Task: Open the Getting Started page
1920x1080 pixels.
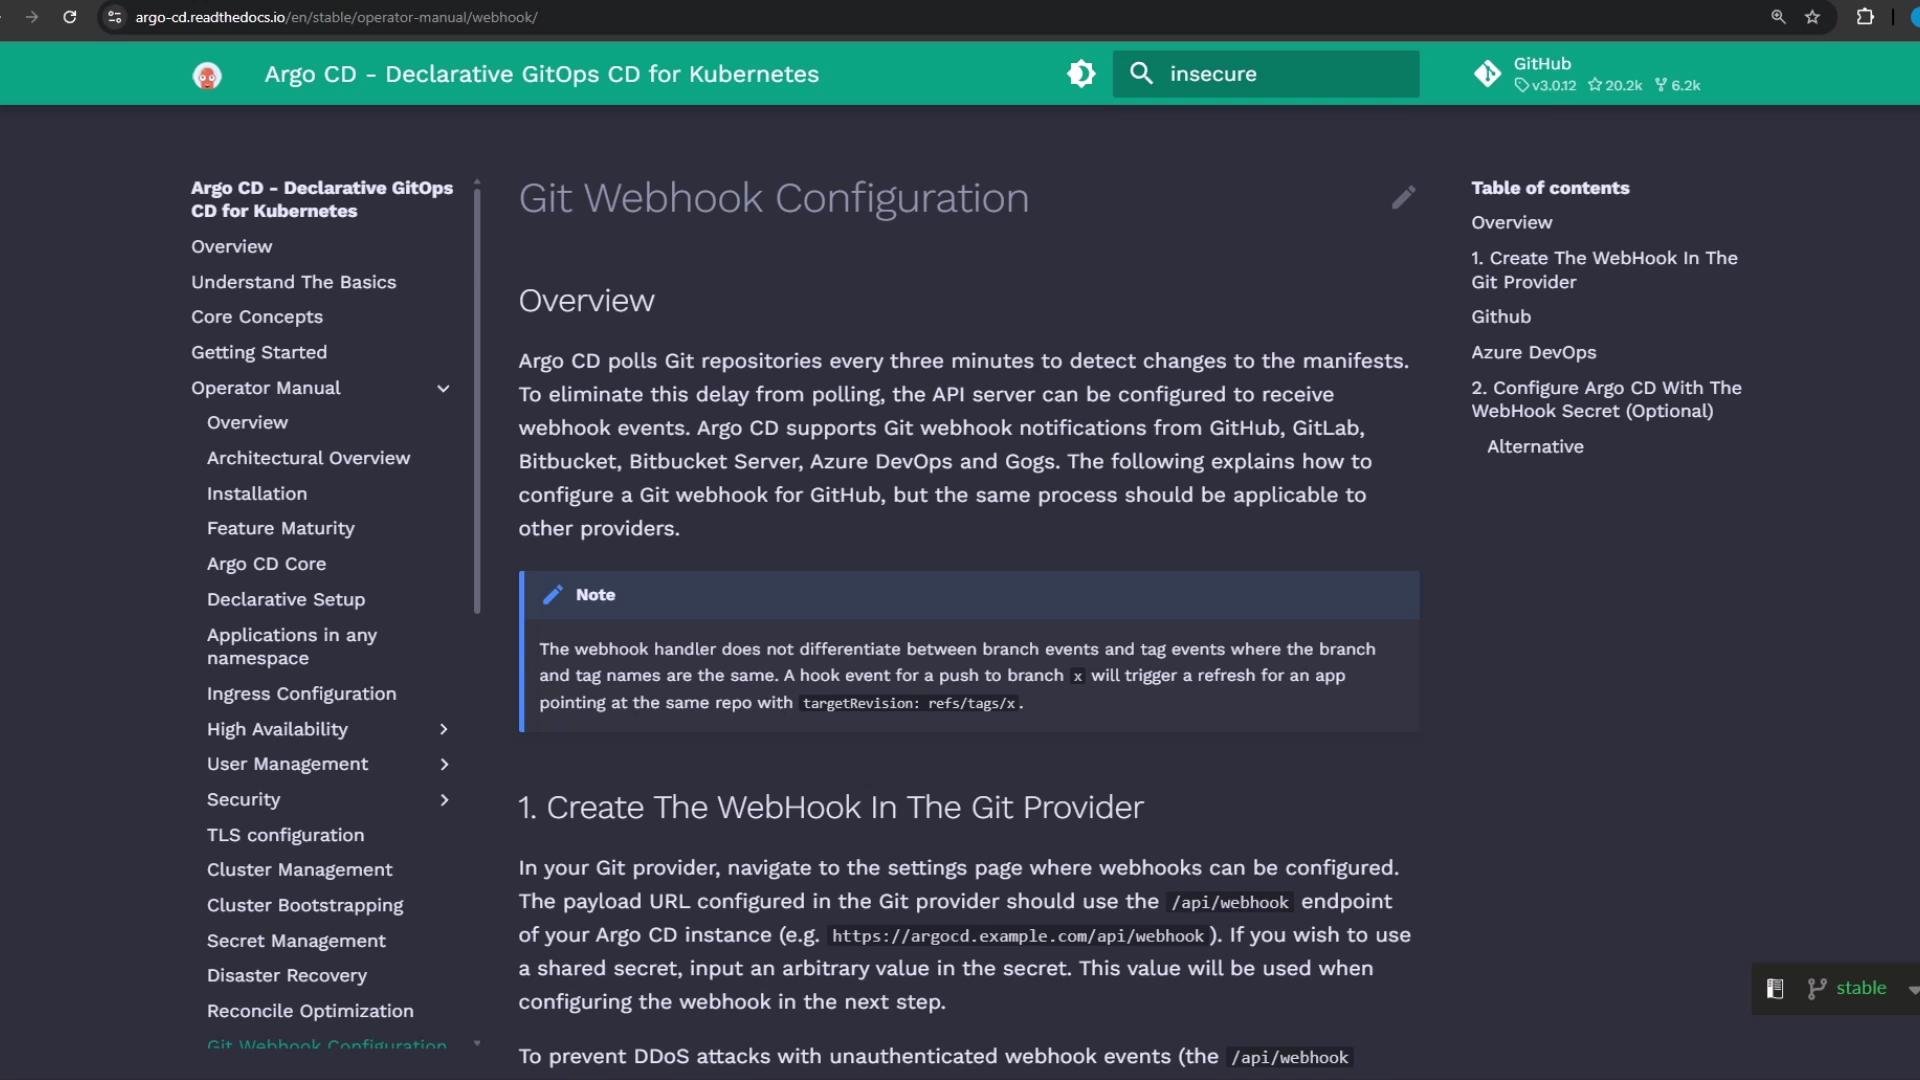Action: coord(259,352)
